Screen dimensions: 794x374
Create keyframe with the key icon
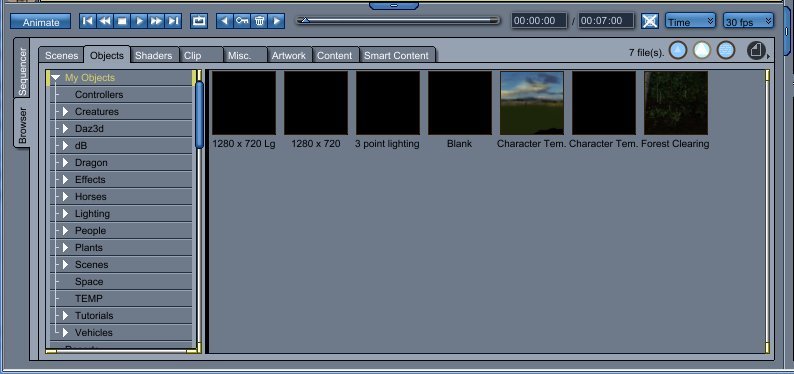coord(242,21)
